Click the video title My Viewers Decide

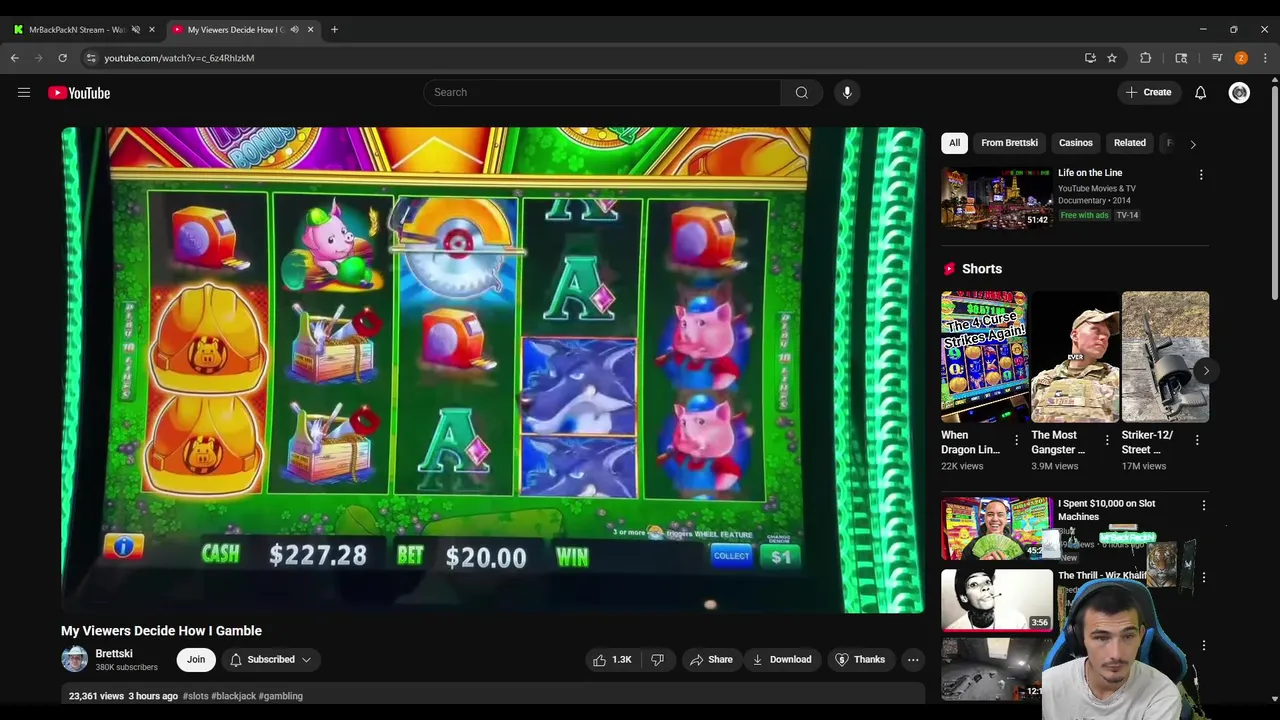(x=161, y=631)
